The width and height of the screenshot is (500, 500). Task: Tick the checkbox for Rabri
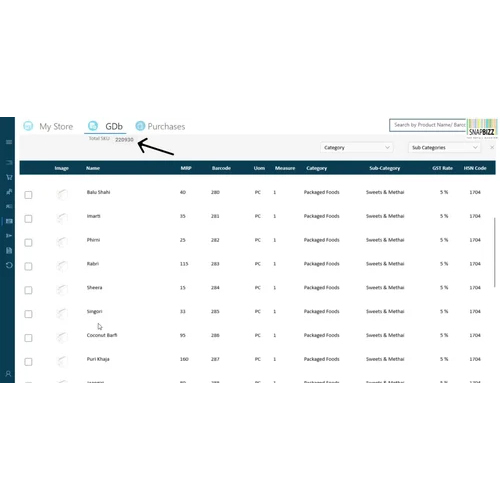coord(28,266)
